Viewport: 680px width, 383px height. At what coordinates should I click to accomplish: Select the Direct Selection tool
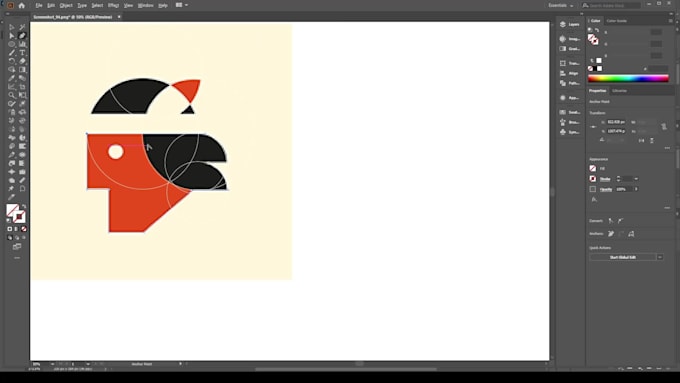point(12,36)
